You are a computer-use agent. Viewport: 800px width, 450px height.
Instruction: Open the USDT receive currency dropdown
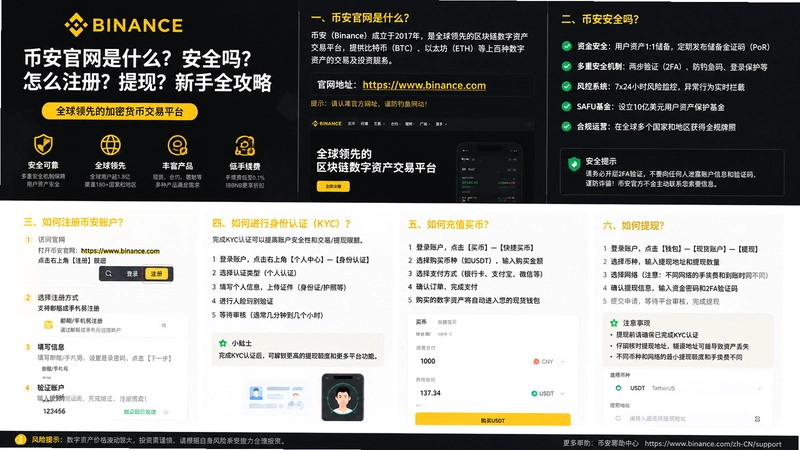[x=548, y=393]
